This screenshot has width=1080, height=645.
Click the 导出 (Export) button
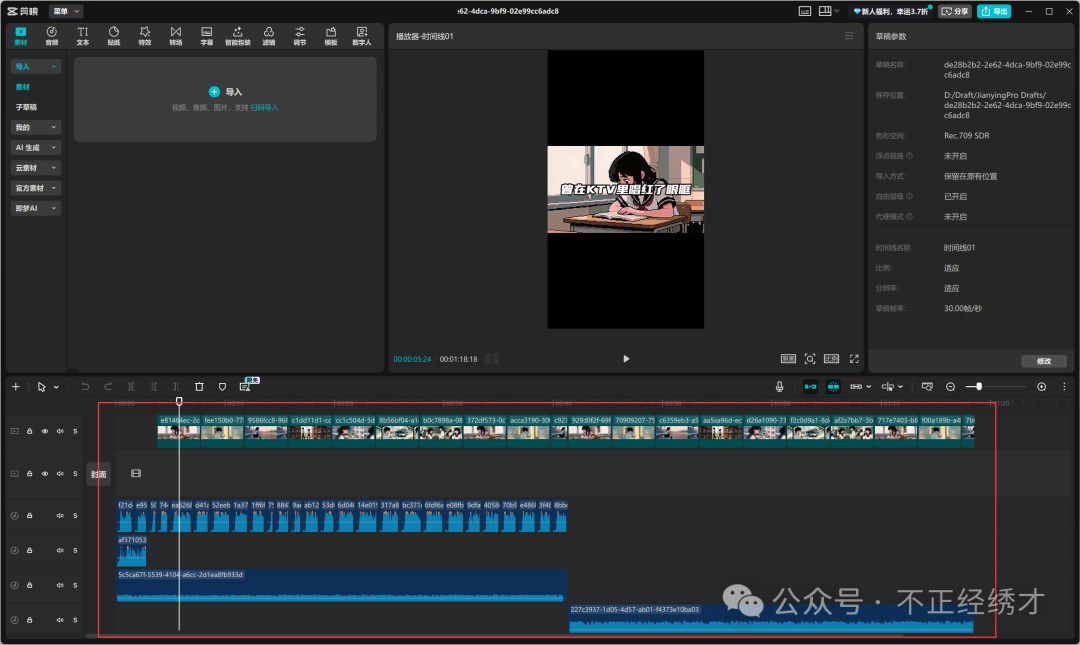tap(994, 11)
